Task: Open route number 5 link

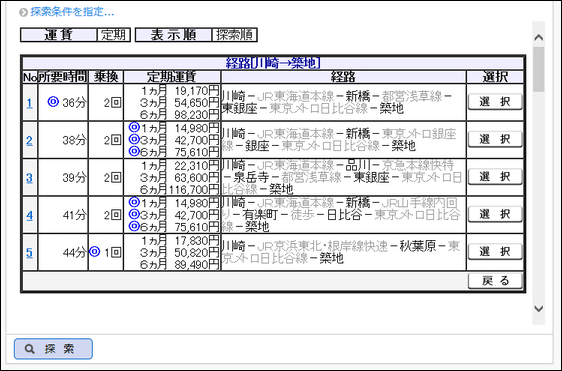Action: (x=29, y=253)
